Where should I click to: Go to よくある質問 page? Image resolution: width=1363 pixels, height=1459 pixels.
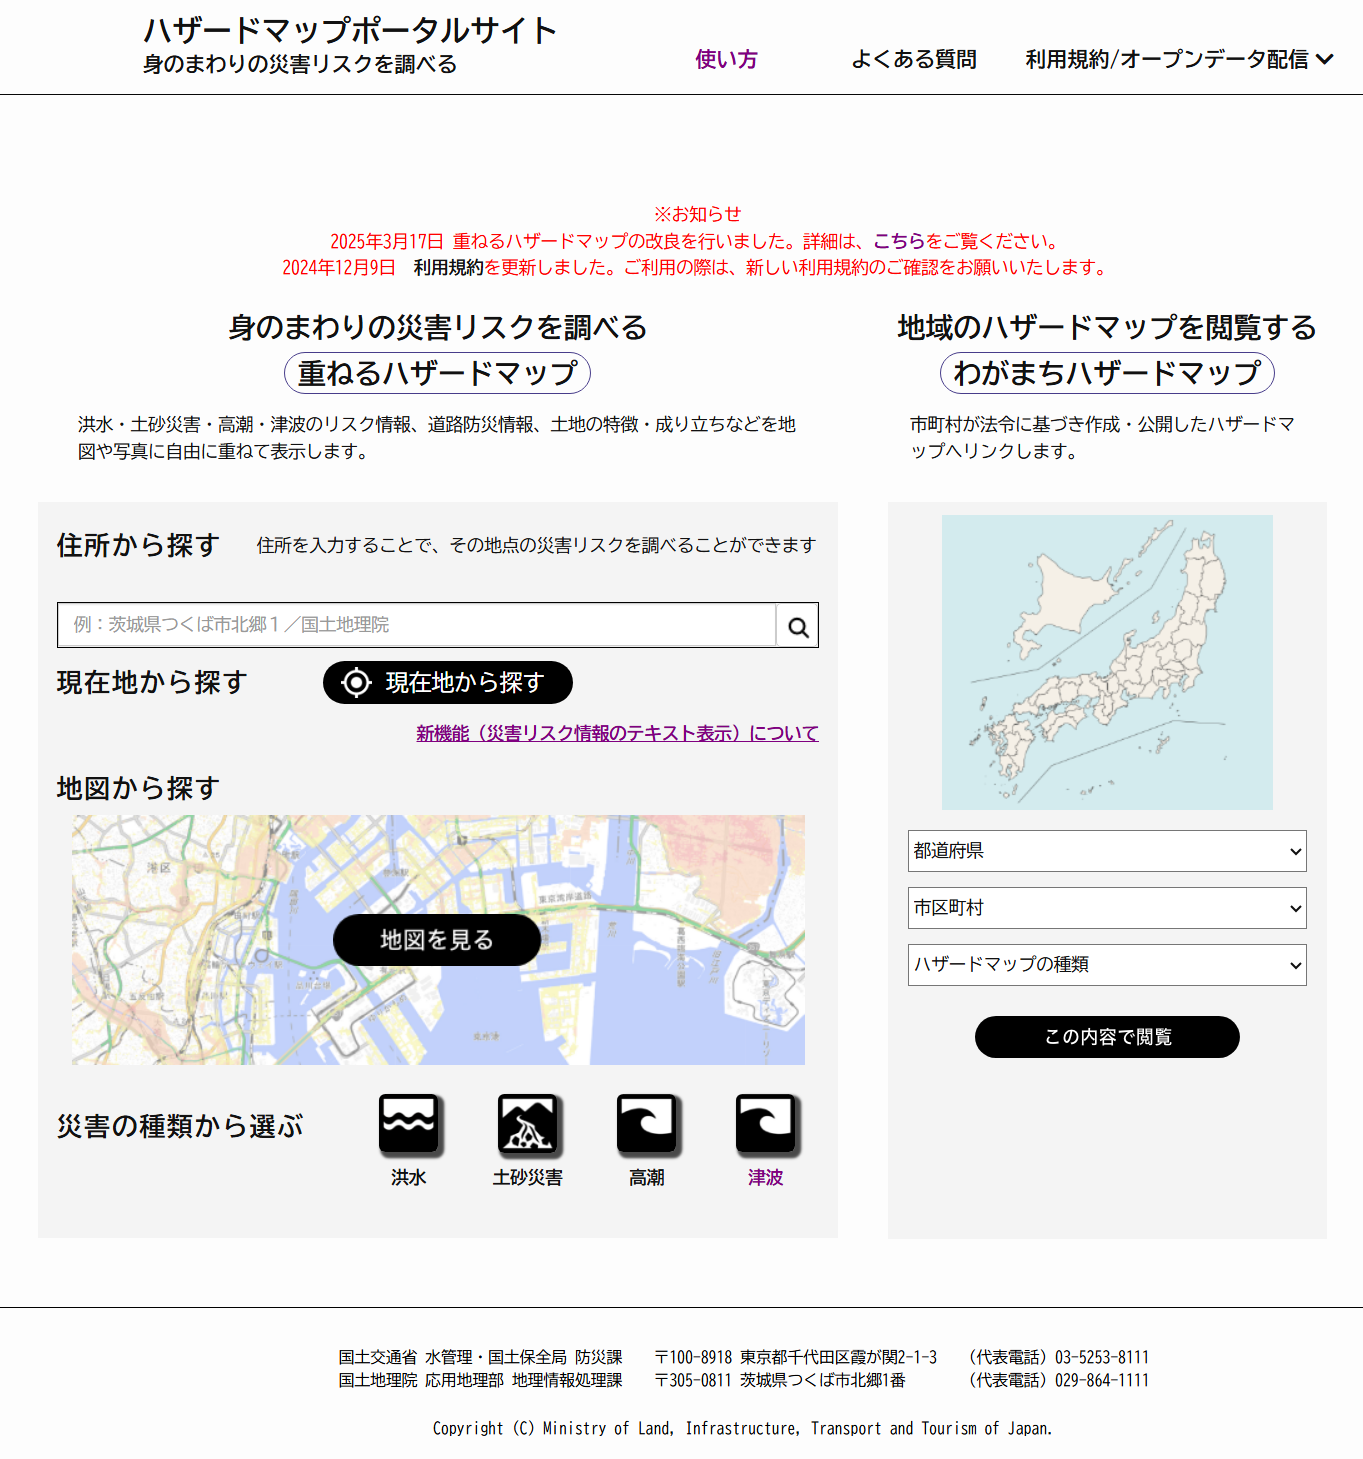coord(914,60)
